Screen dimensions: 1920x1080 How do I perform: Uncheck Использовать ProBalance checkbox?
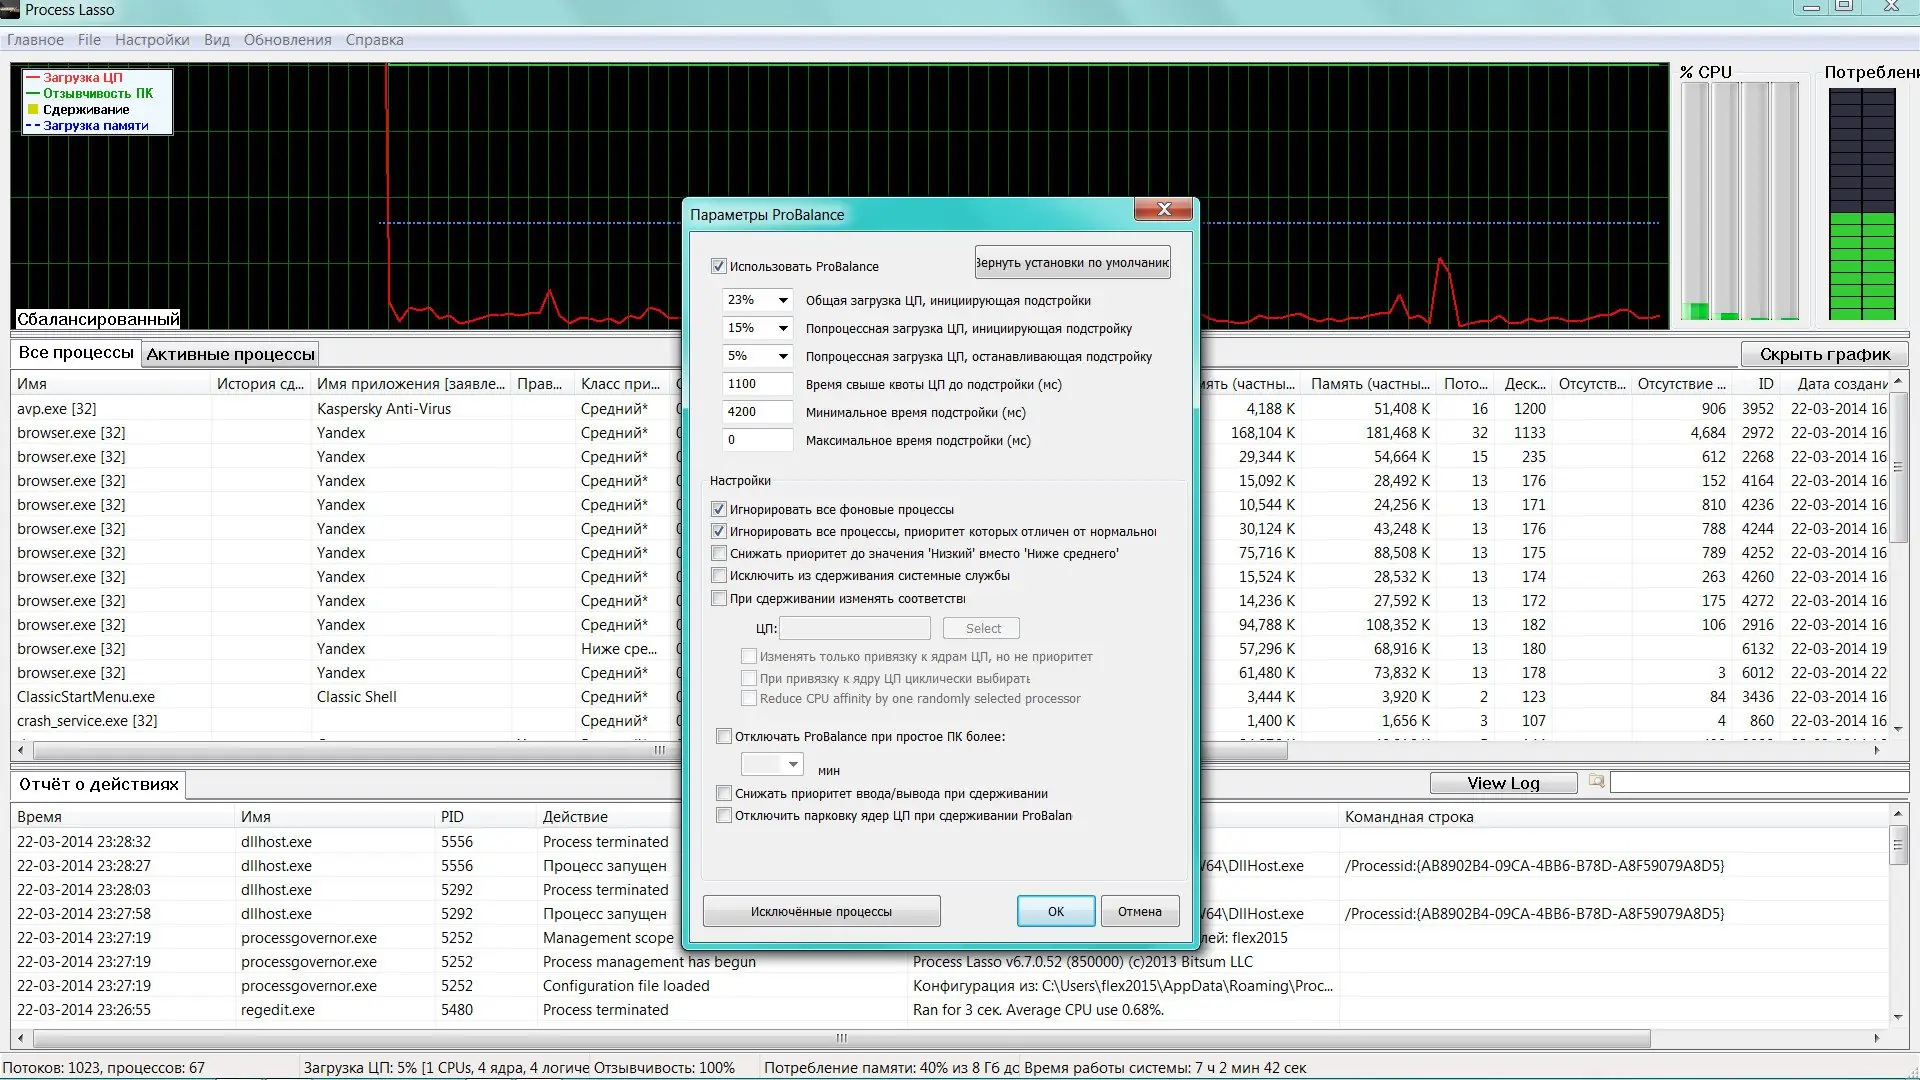tap(718, 266)
